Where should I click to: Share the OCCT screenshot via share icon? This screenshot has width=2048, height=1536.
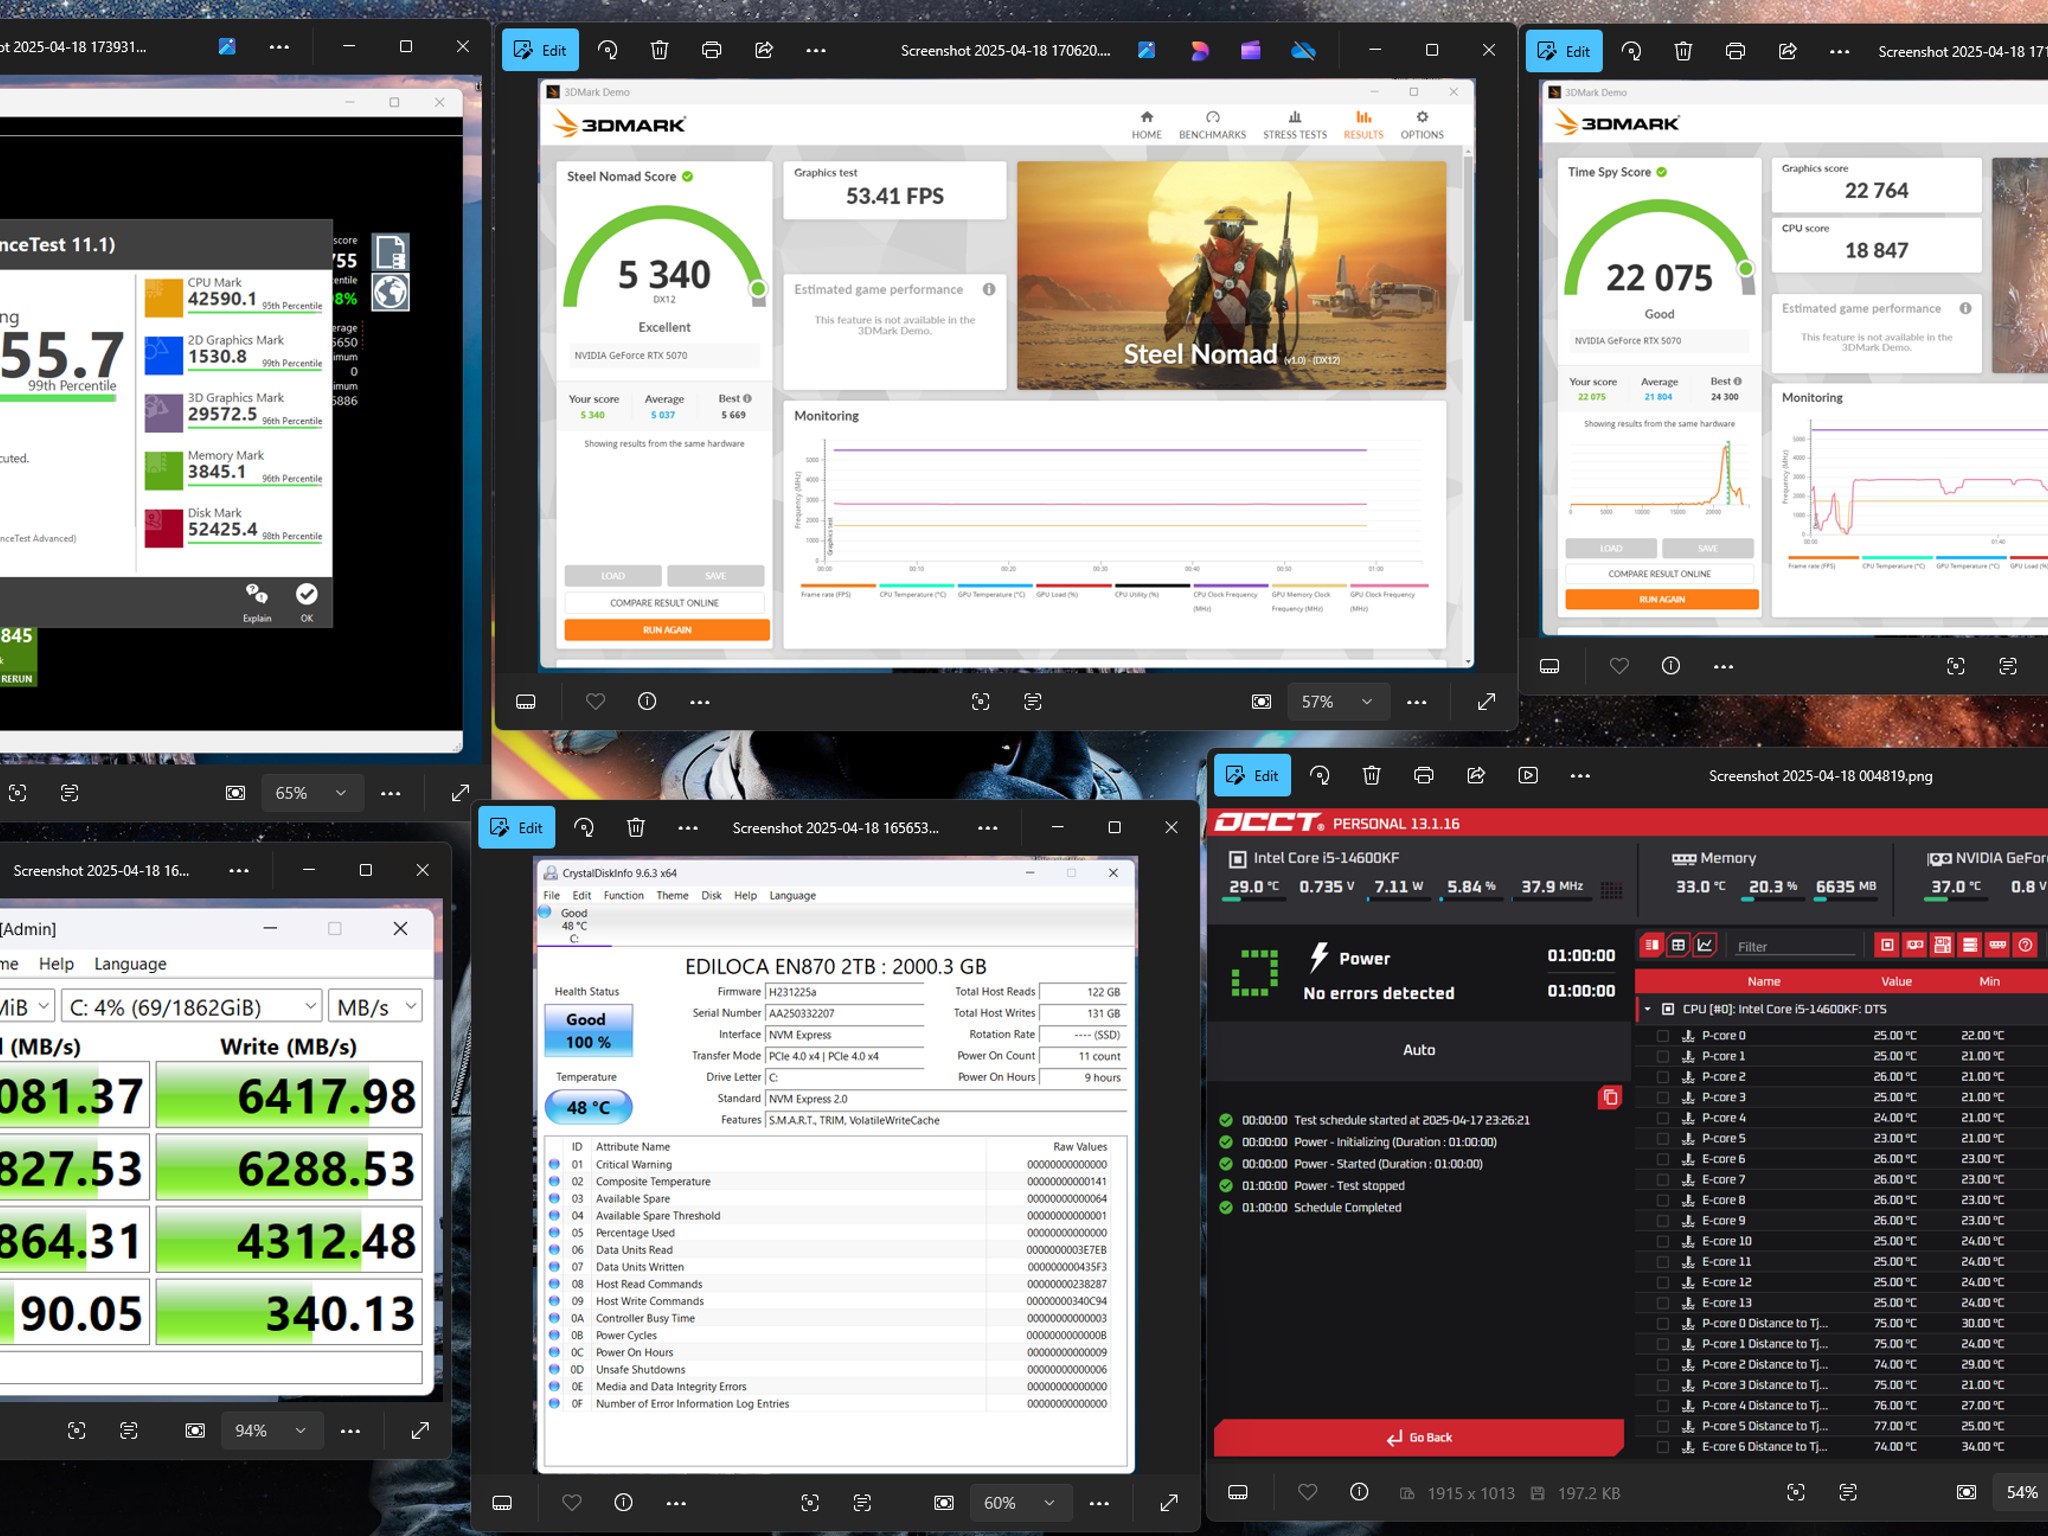[x=1476, y=775]
